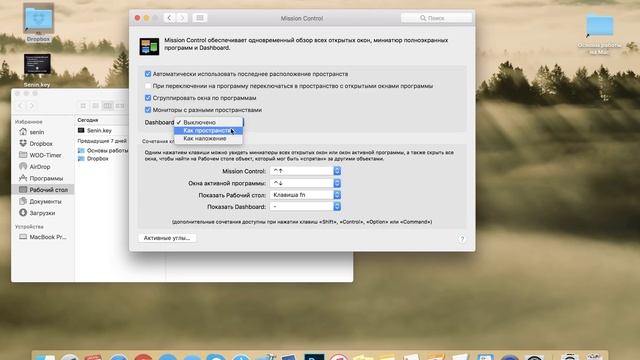Open Dropbox in the Finder sidebar
The height and width of the screenshot is (360, 640).
tap(42, 144)
